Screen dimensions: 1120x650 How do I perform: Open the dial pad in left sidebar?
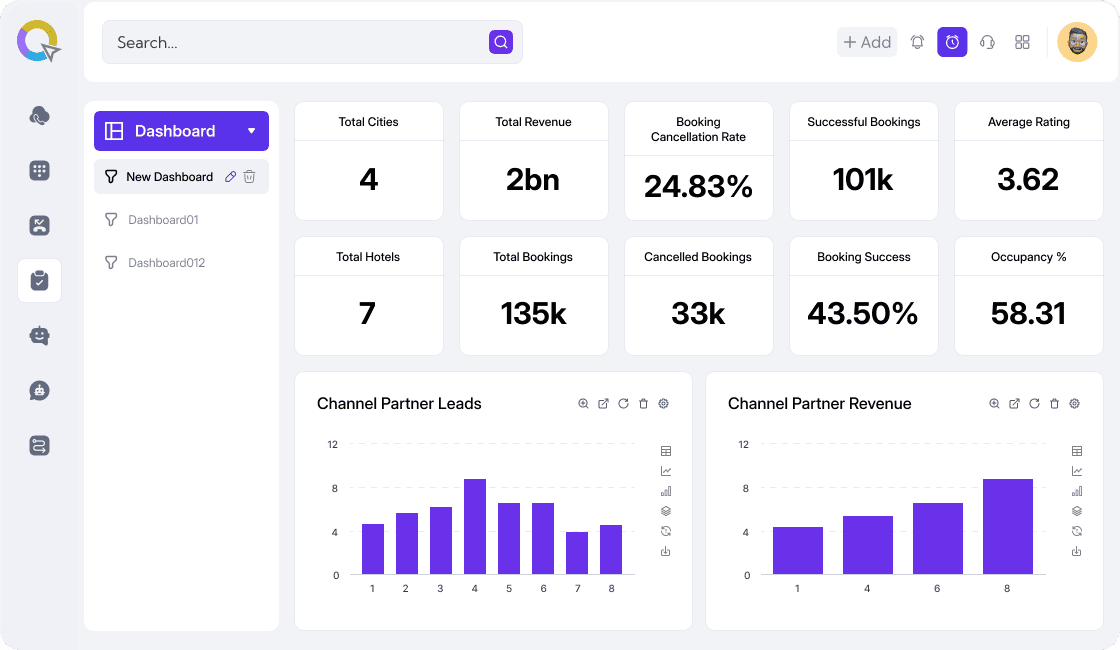(x=40, y=171)
